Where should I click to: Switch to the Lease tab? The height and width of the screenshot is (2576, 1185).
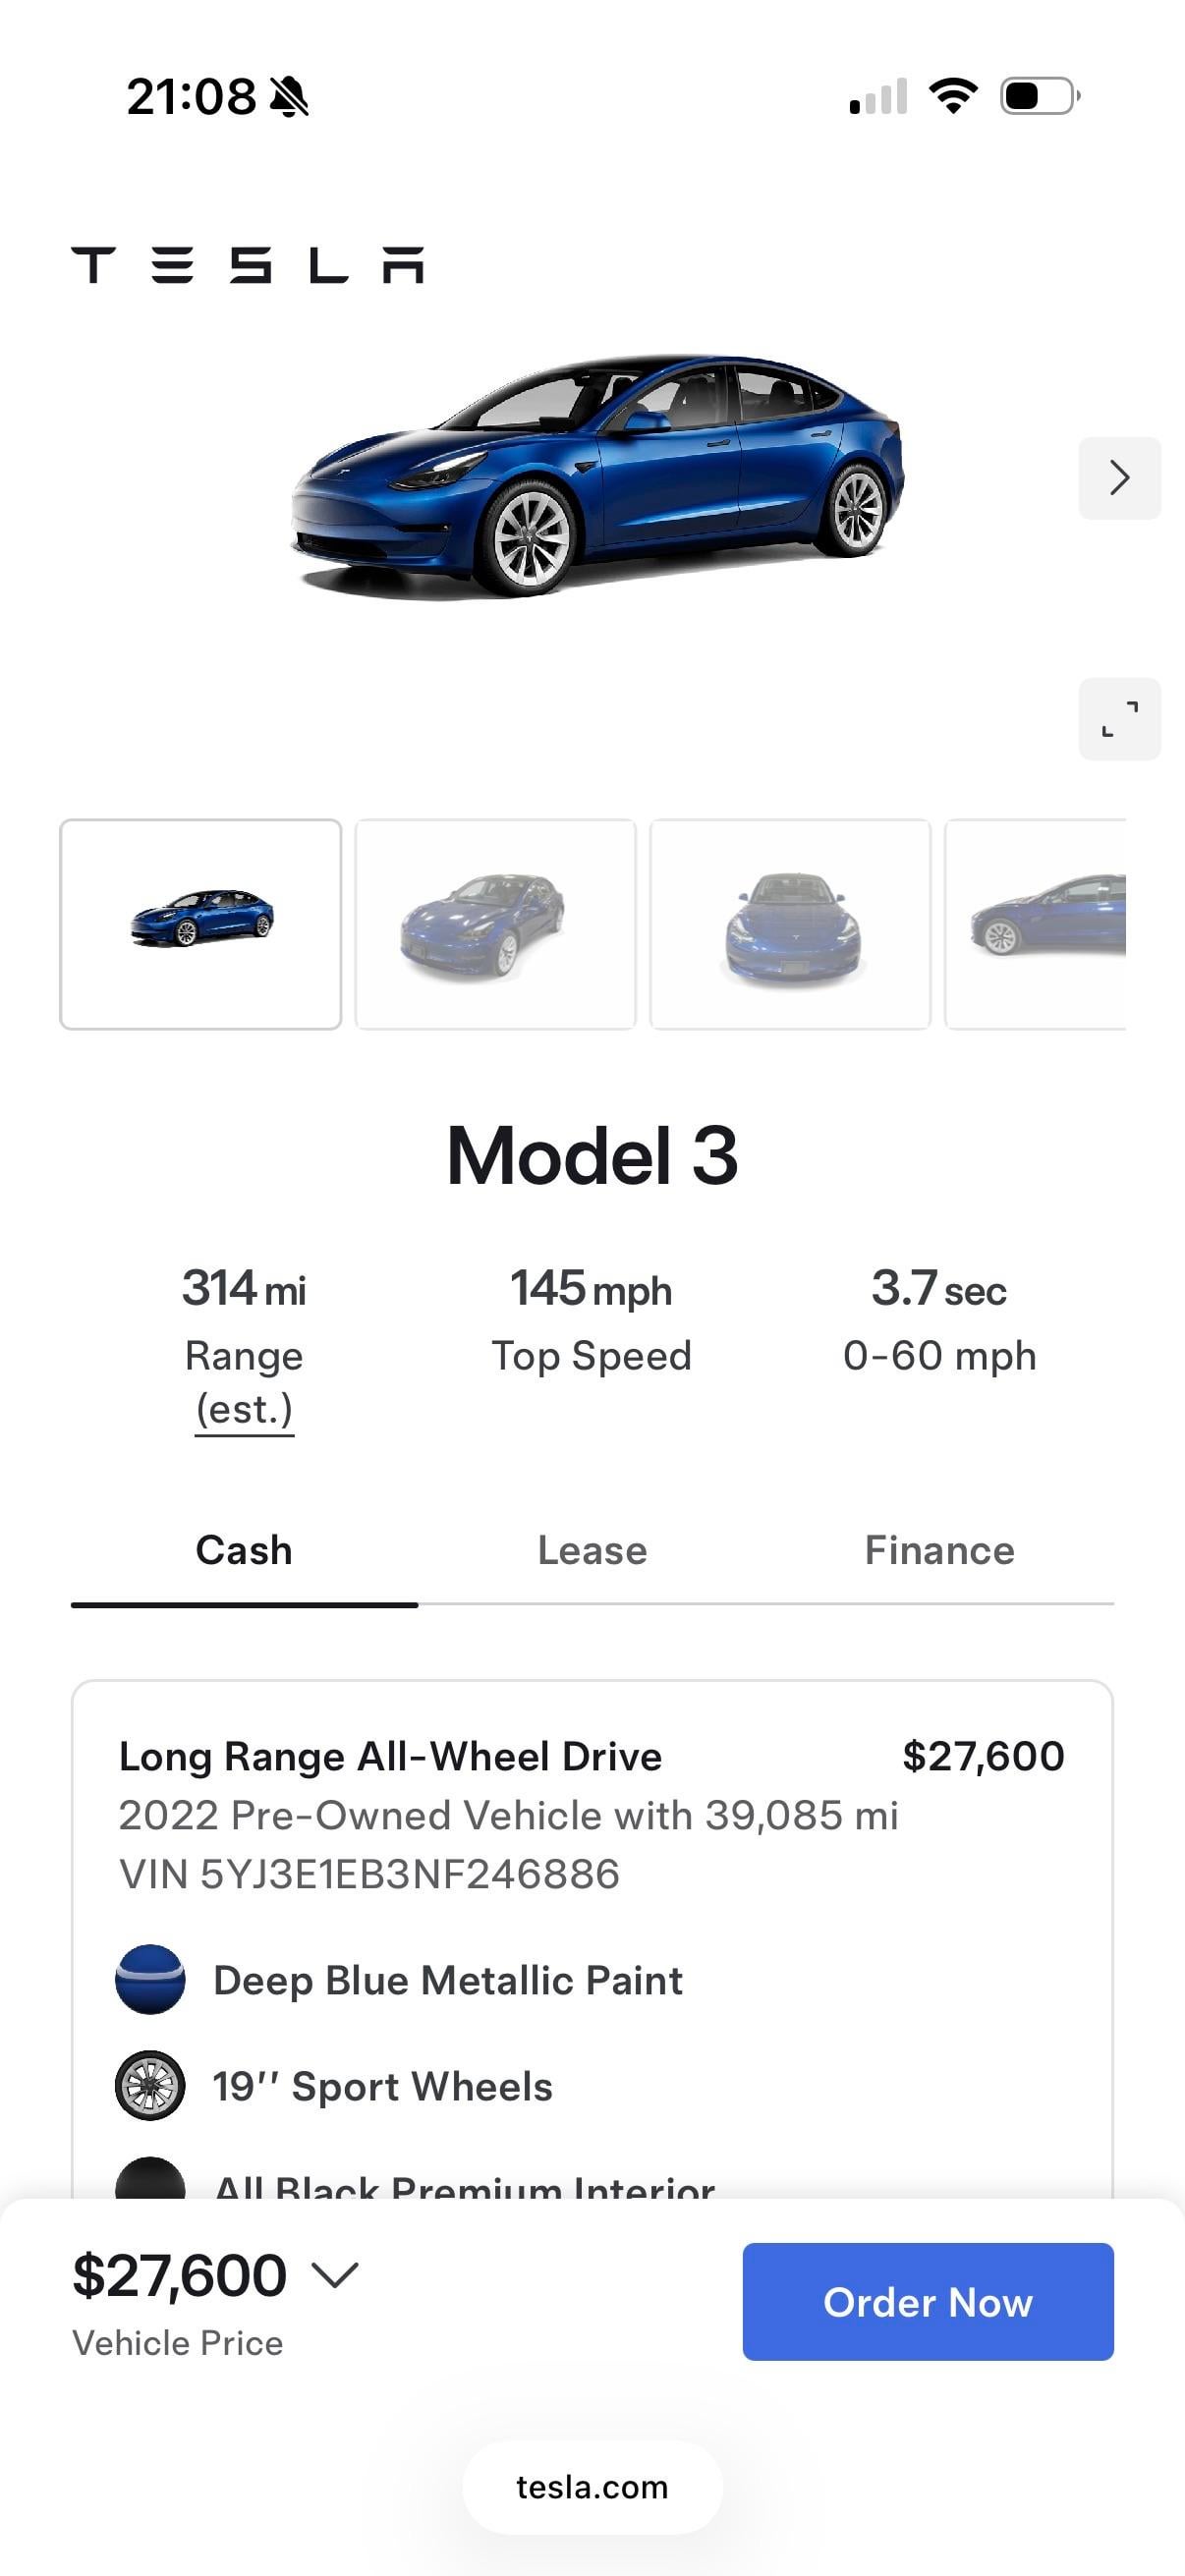[x=592, y=1550]
